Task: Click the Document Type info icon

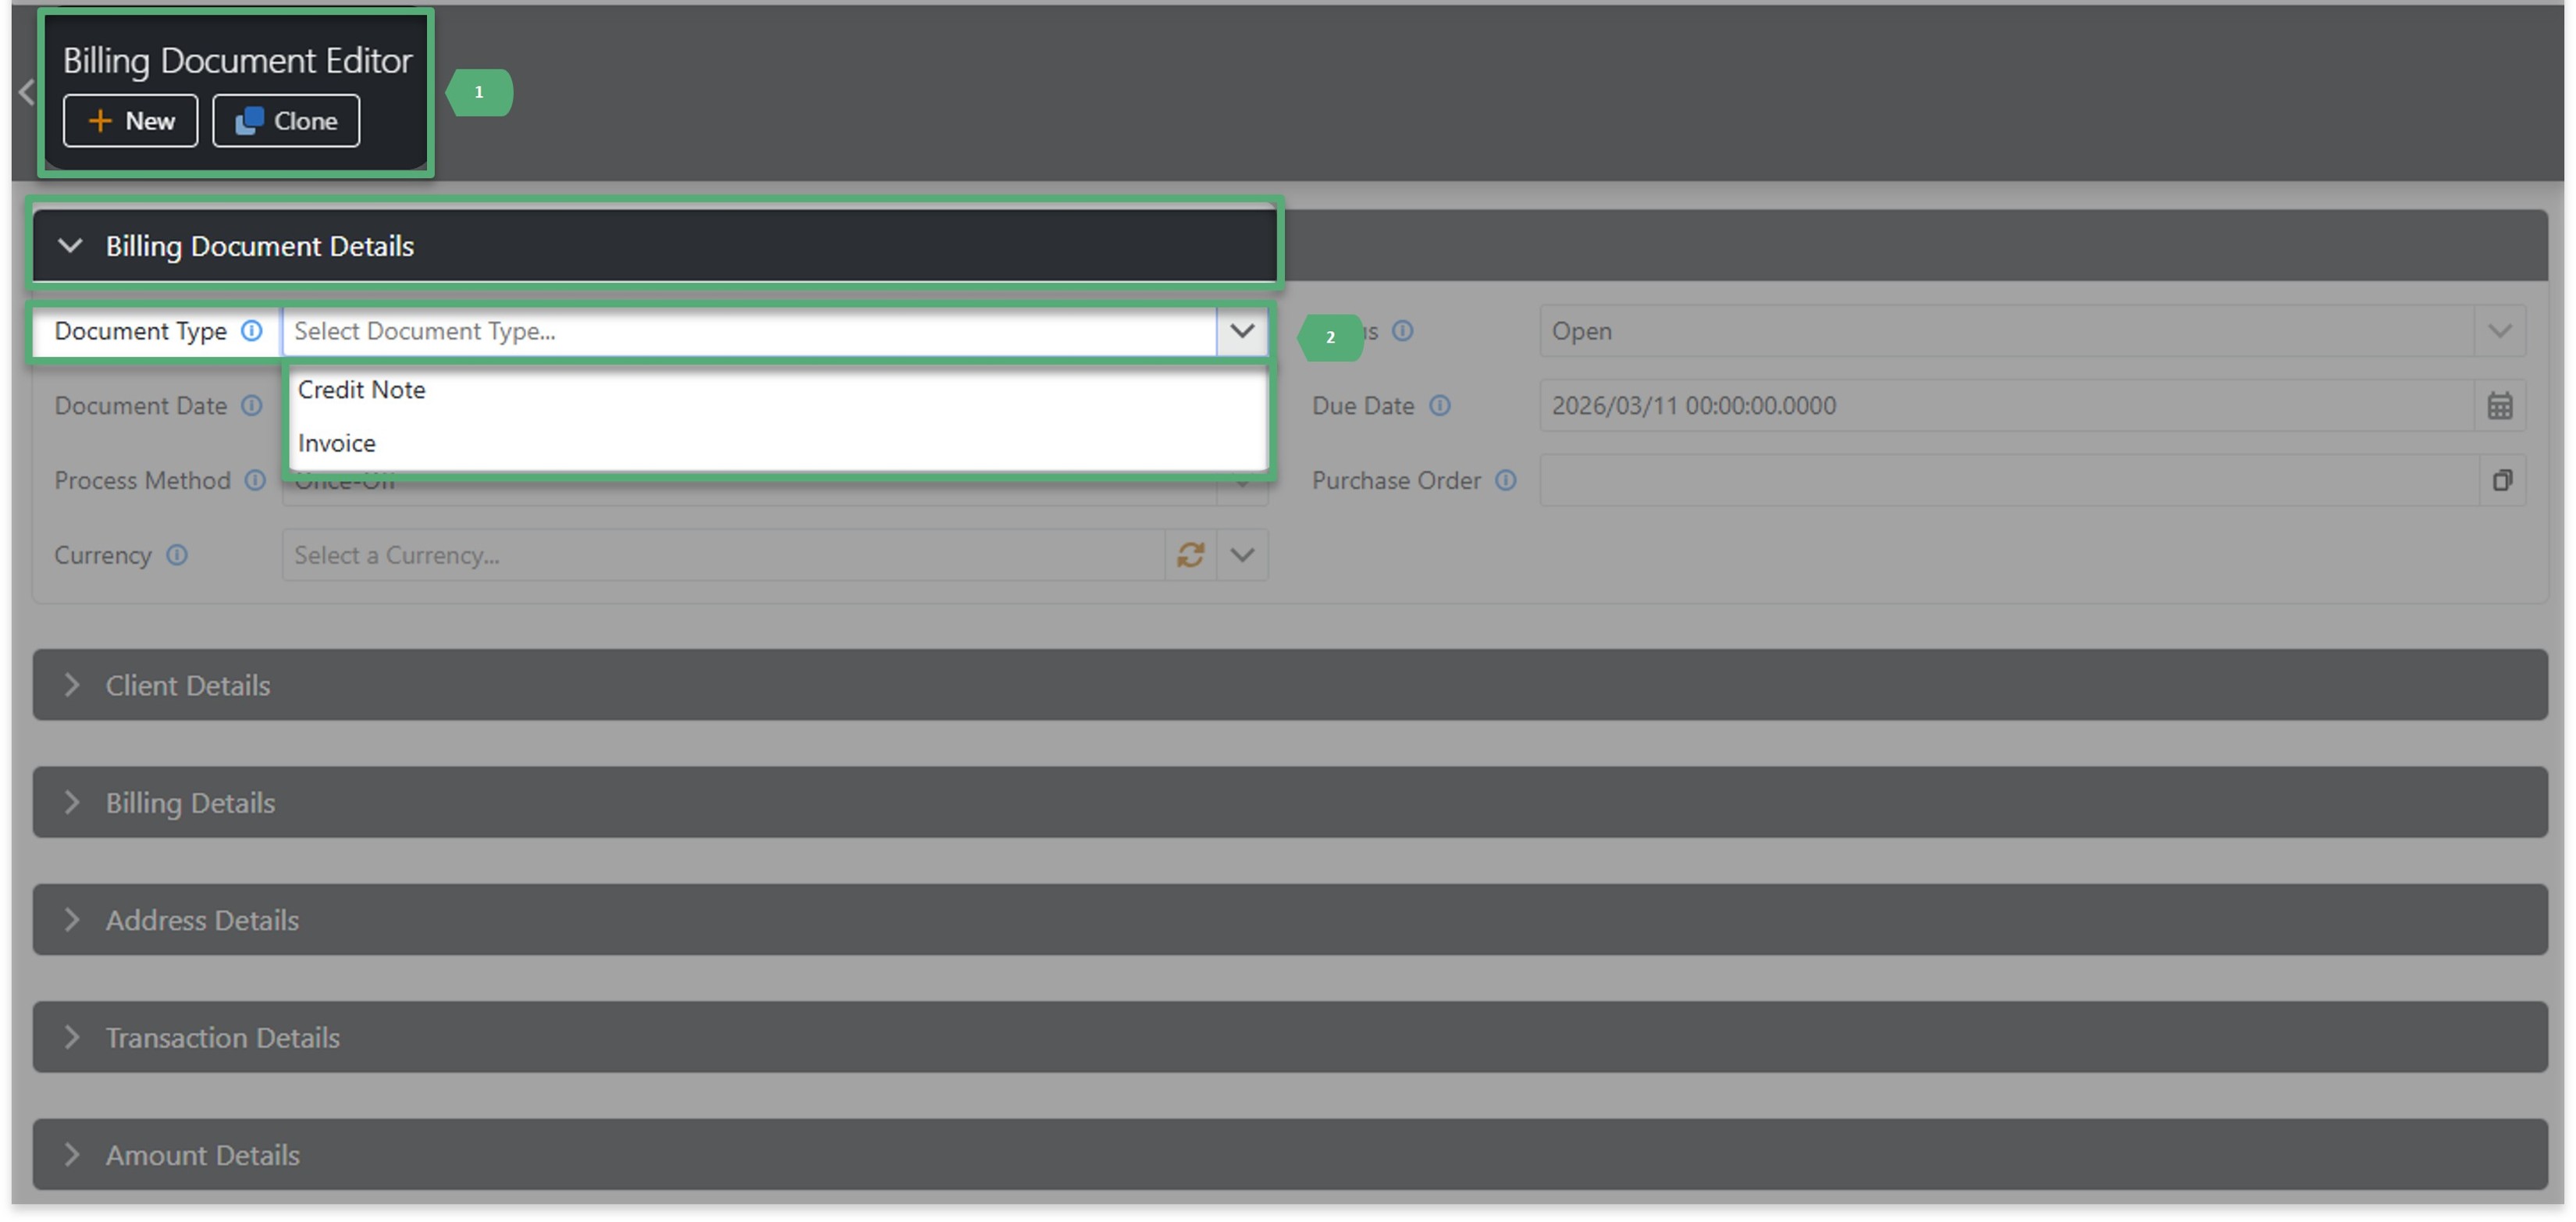Action: 253,331
